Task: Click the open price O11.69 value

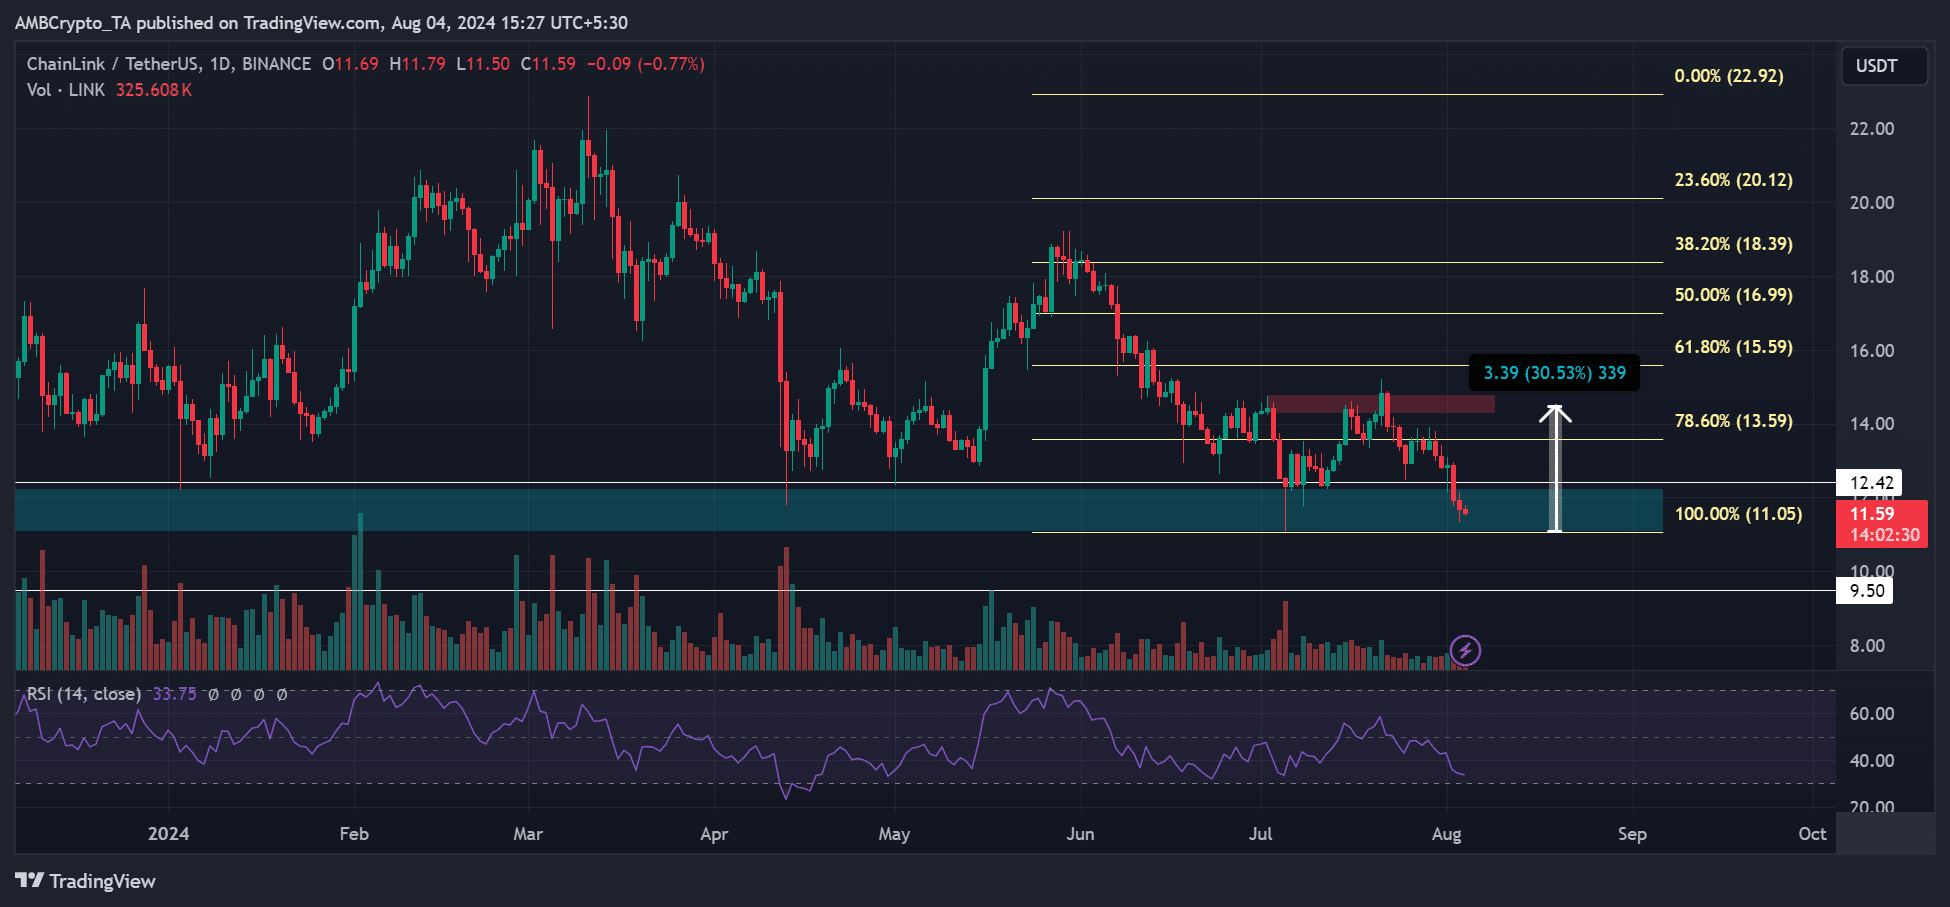Action: tap(350, 64)
